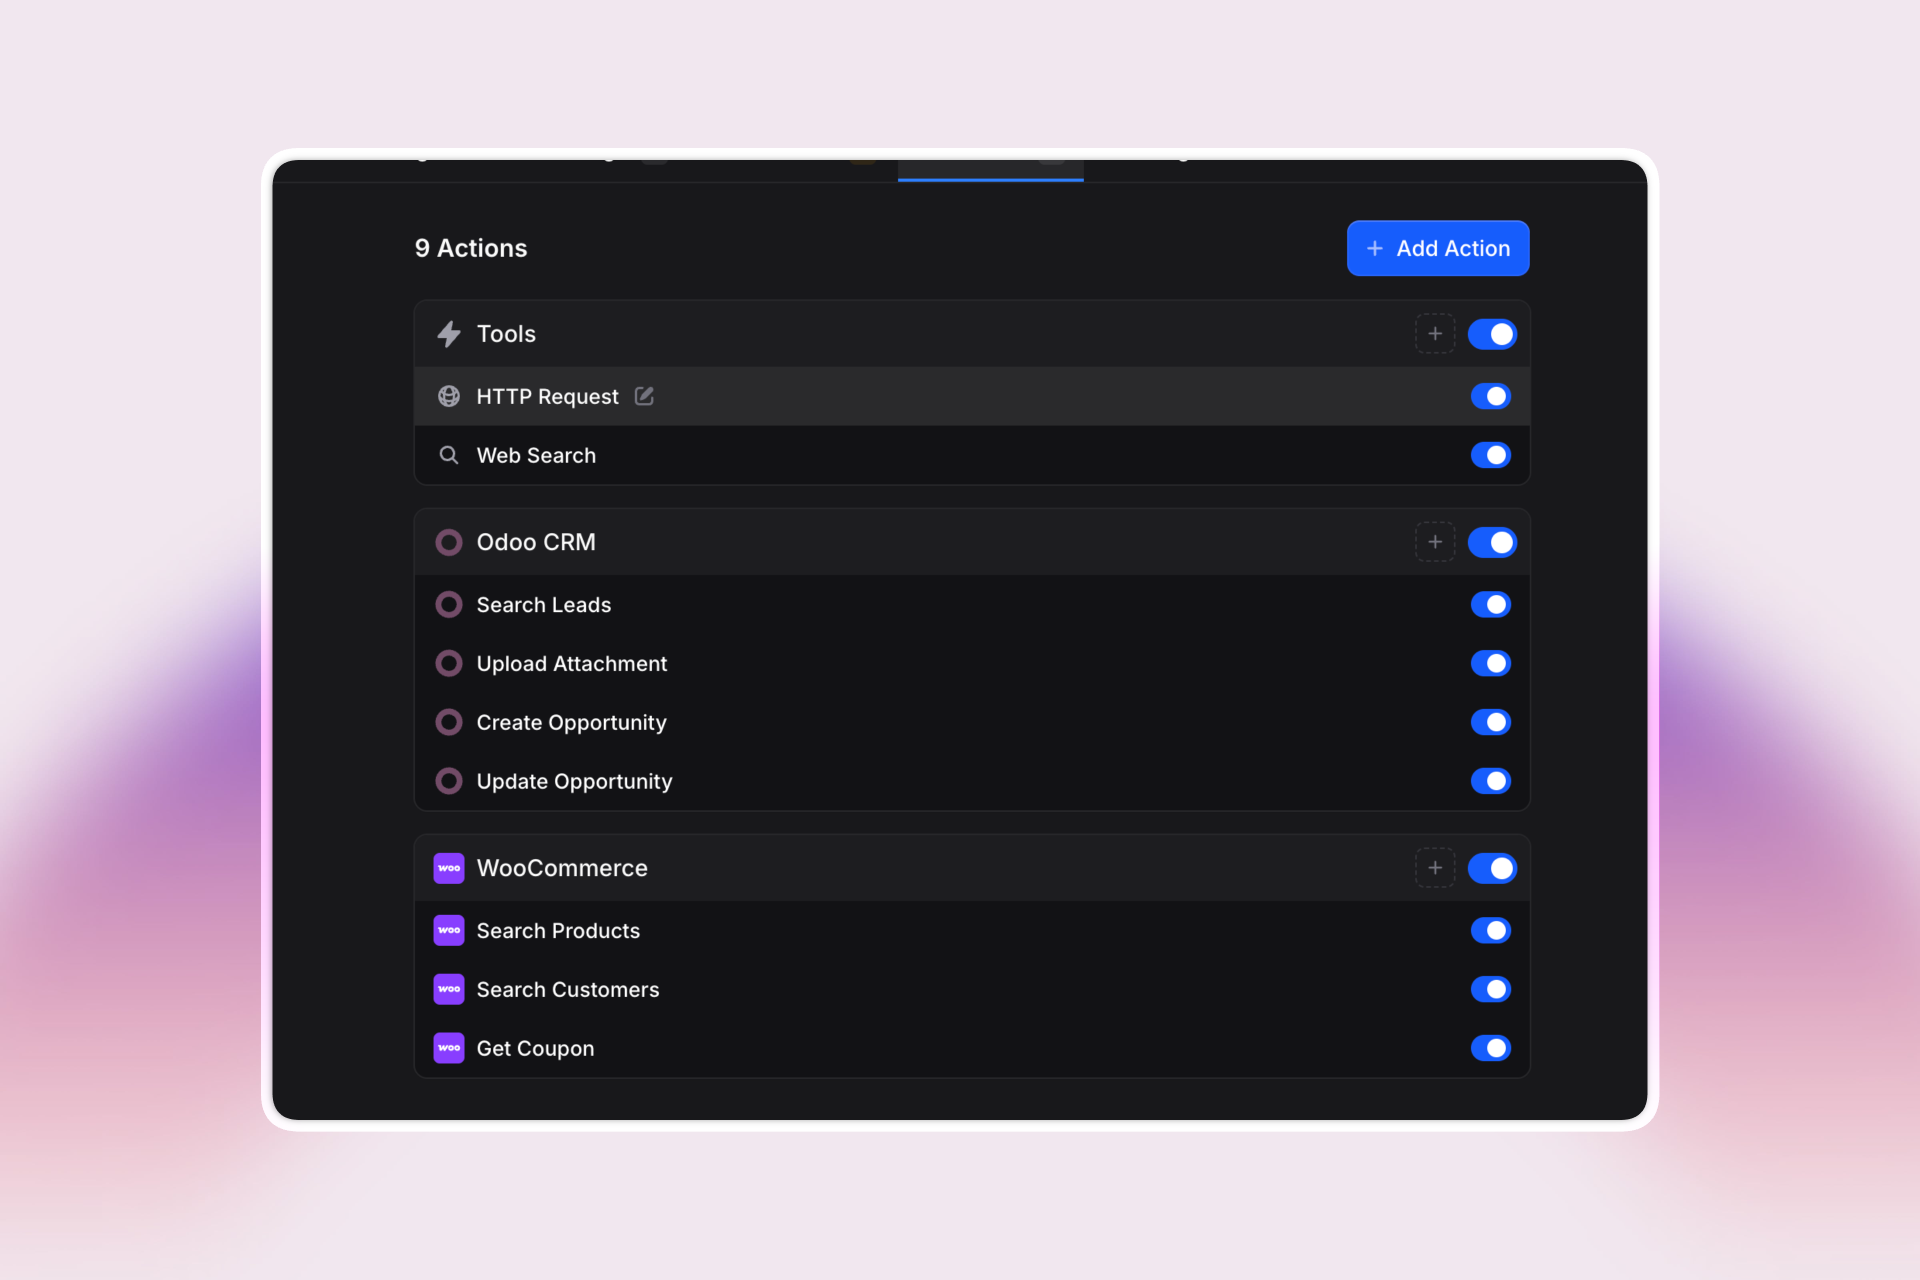Toggle the Get Coupon action
This screenshot has width=1920, height=1280.
tap(1490, 1048)
